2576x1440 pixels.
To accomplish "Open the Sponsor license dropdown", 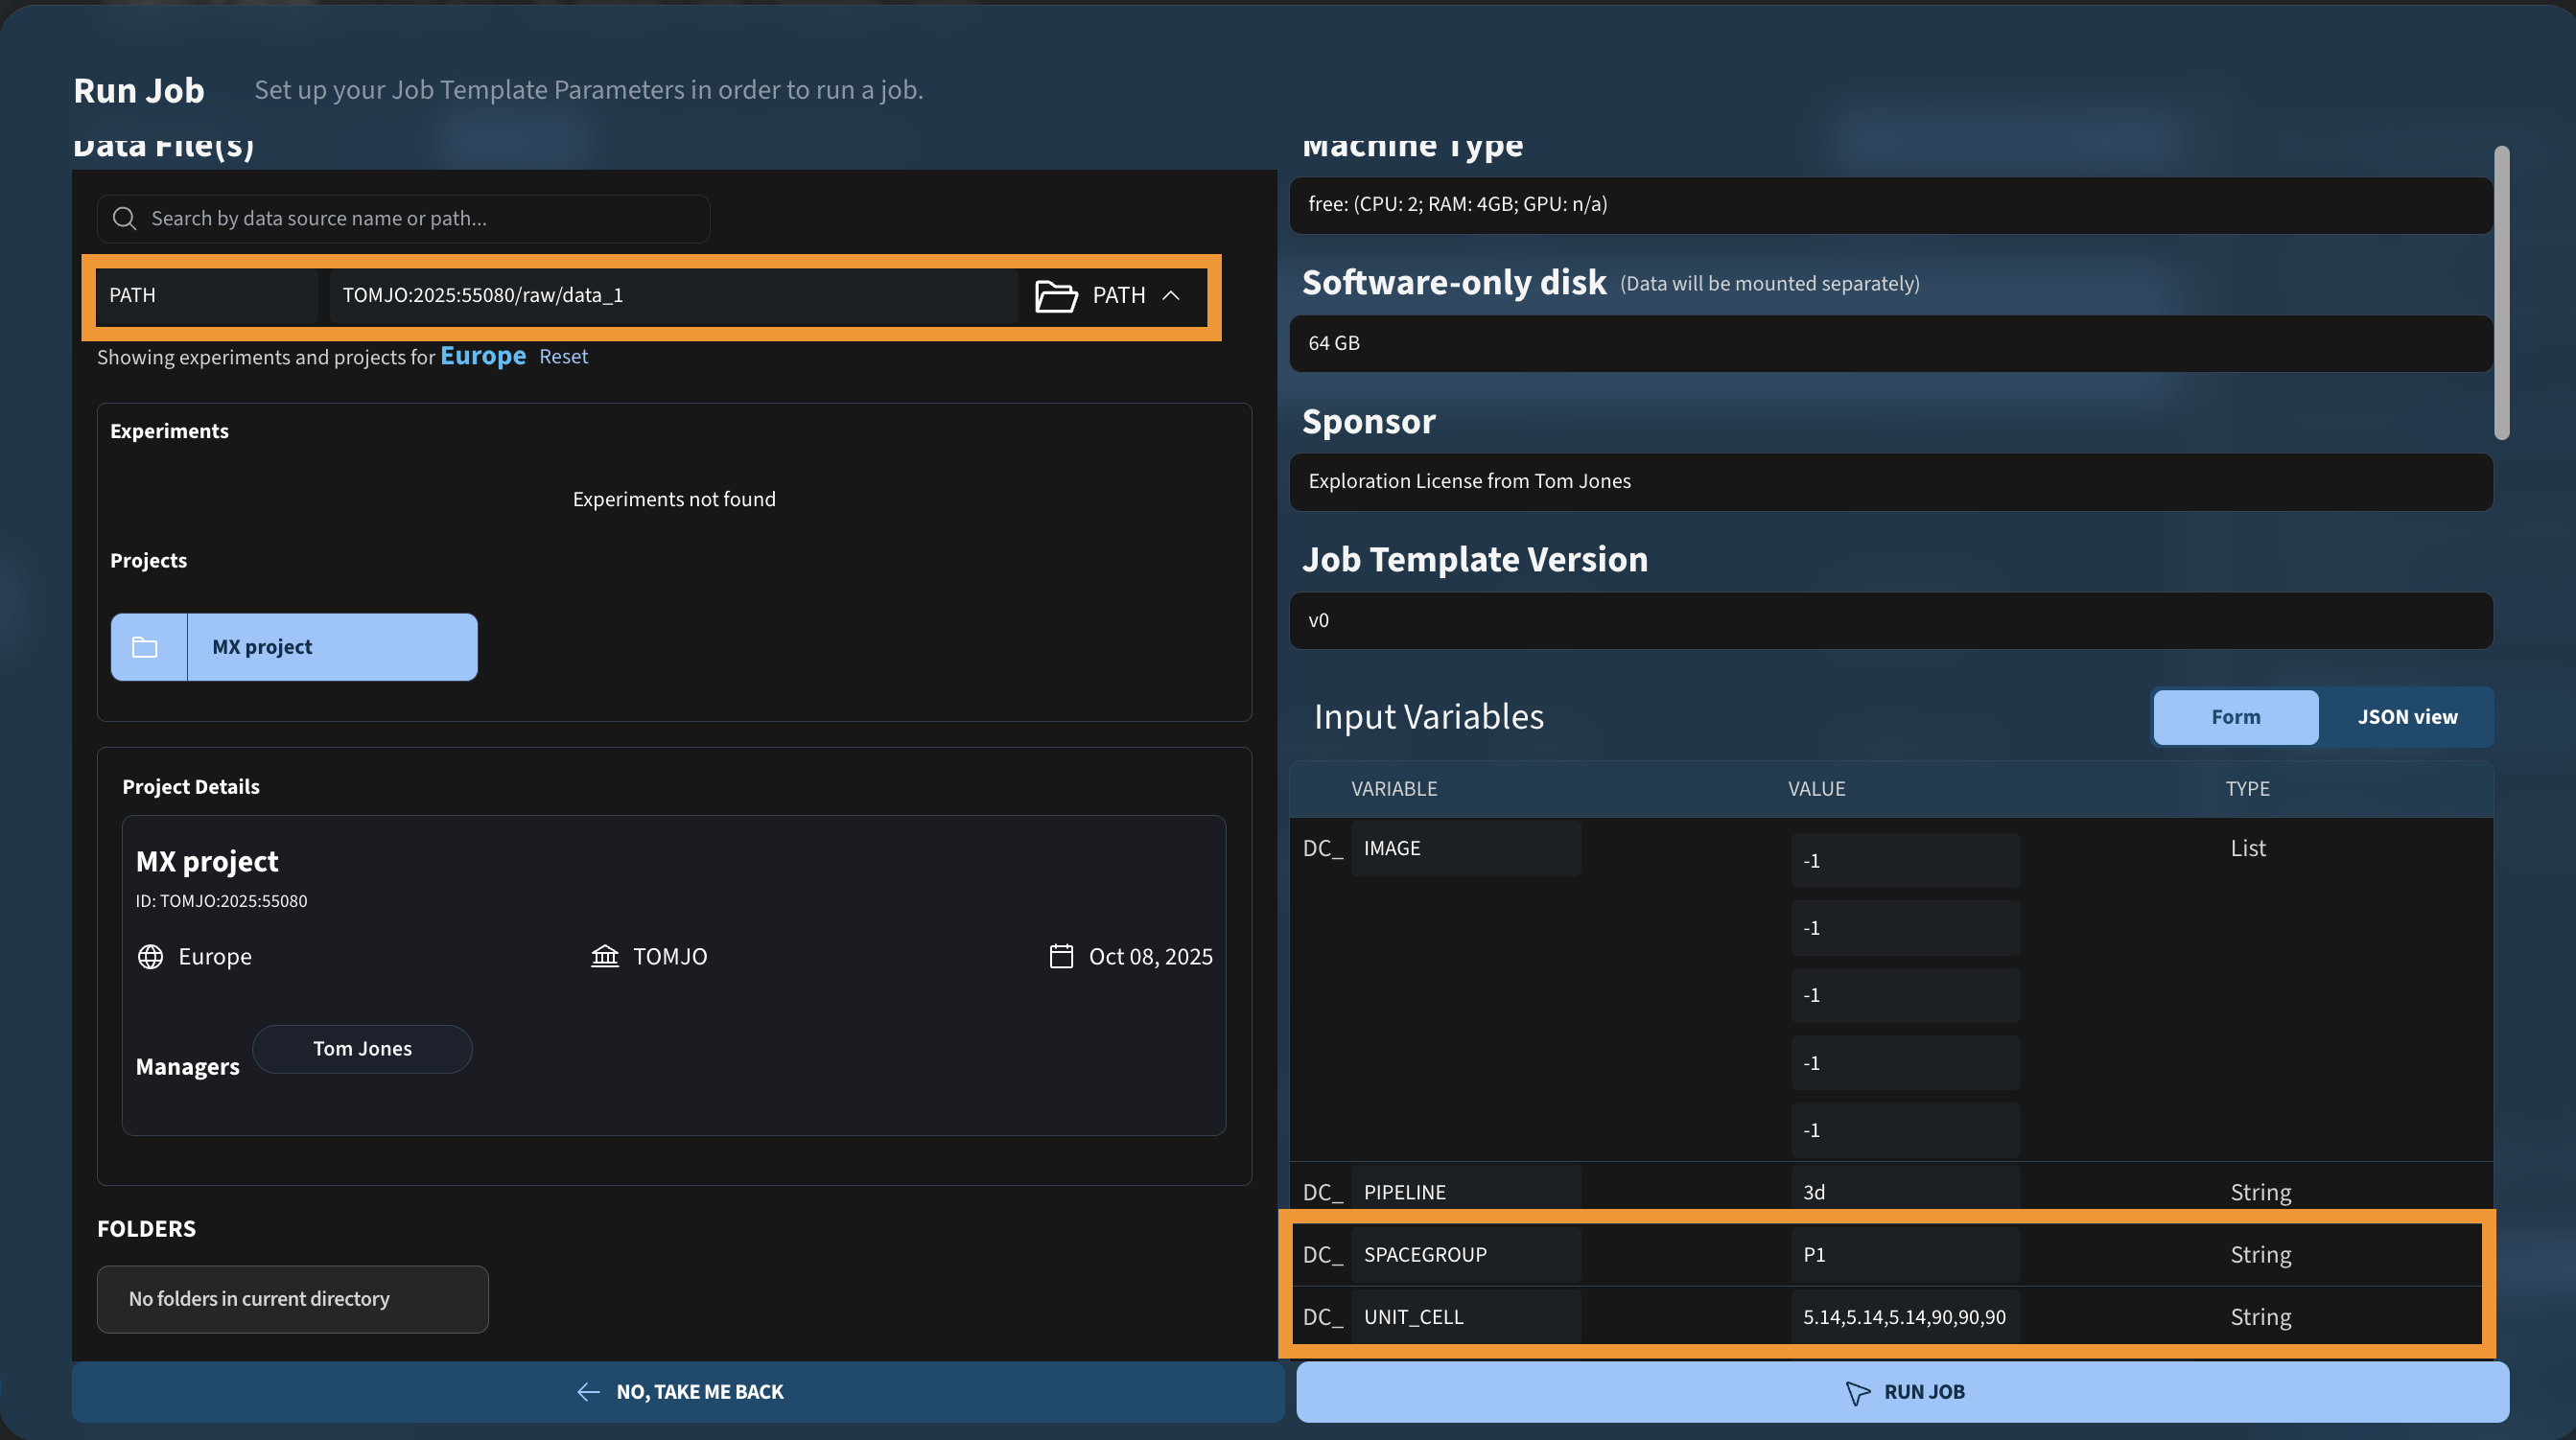I will [1890, 482].
